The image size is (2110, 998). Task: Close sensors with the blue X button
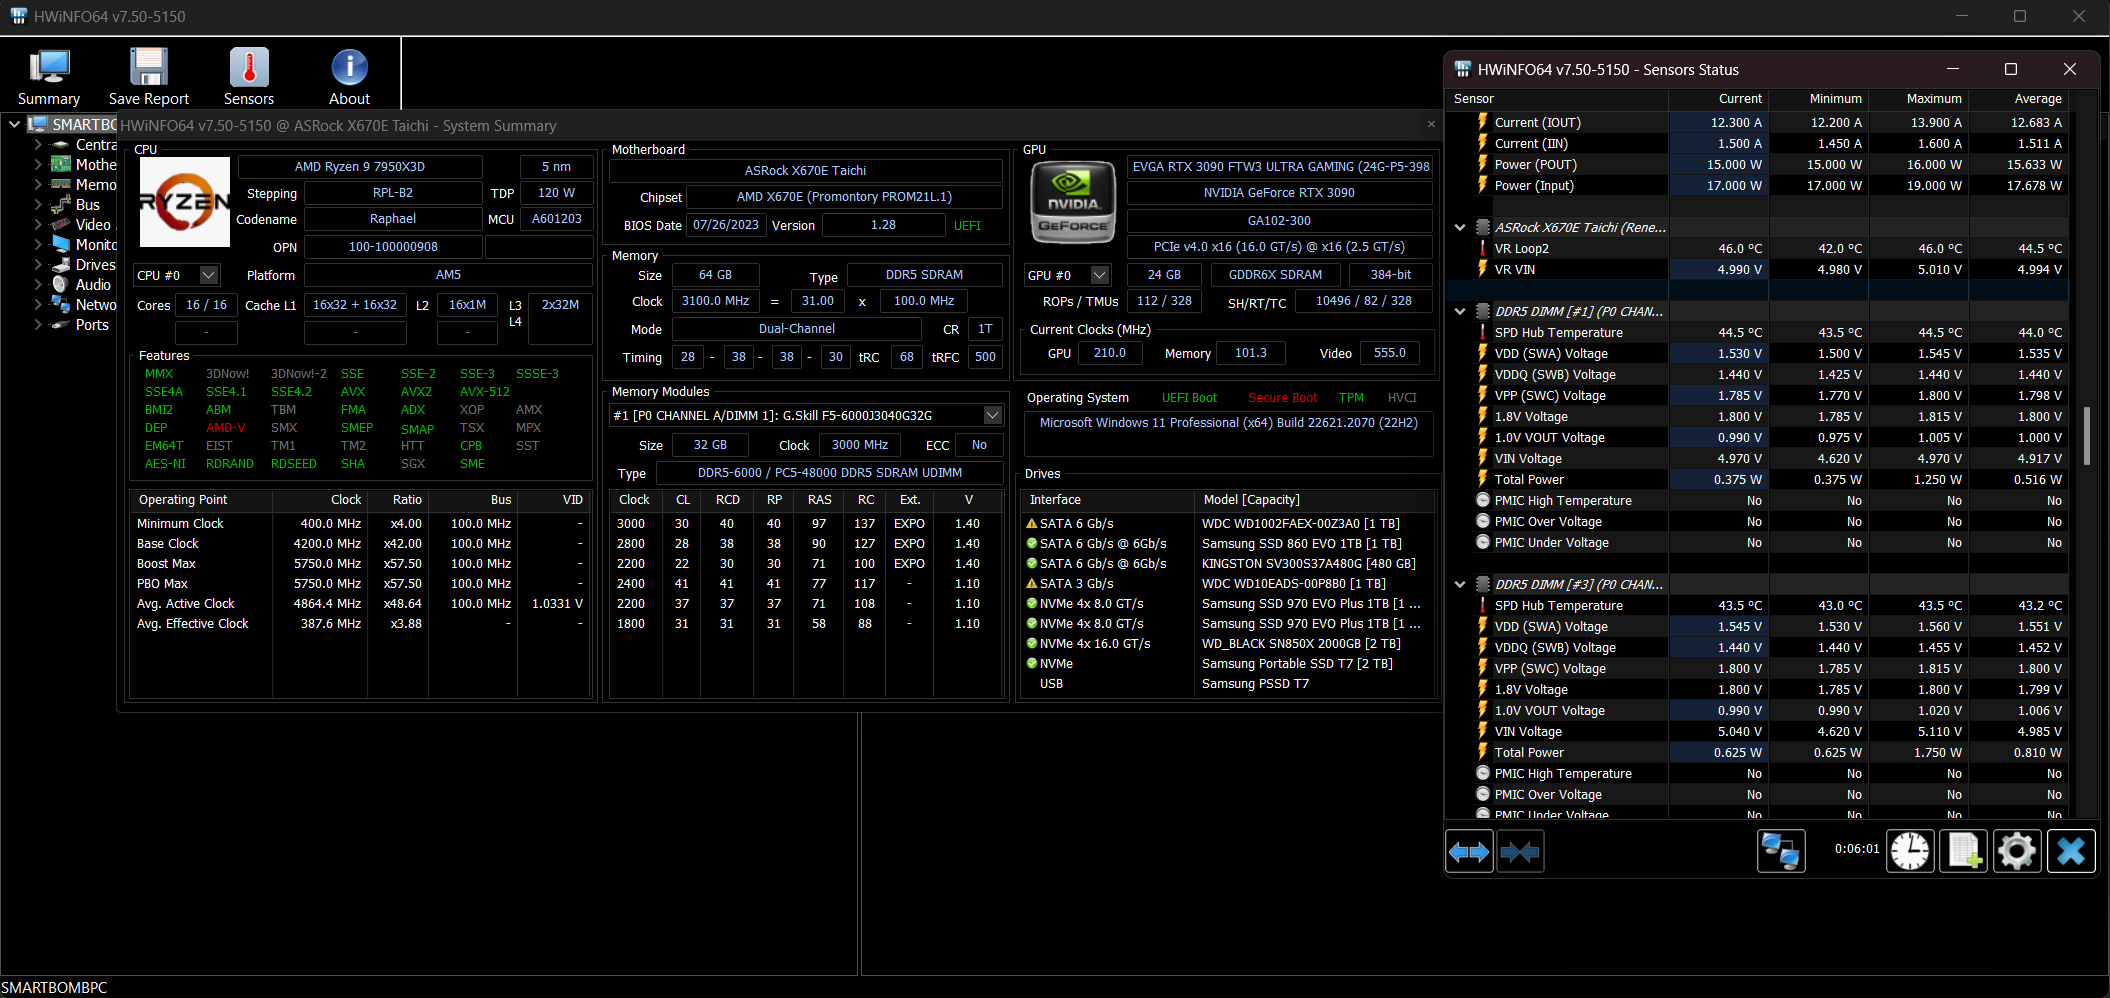point(2070,852)
